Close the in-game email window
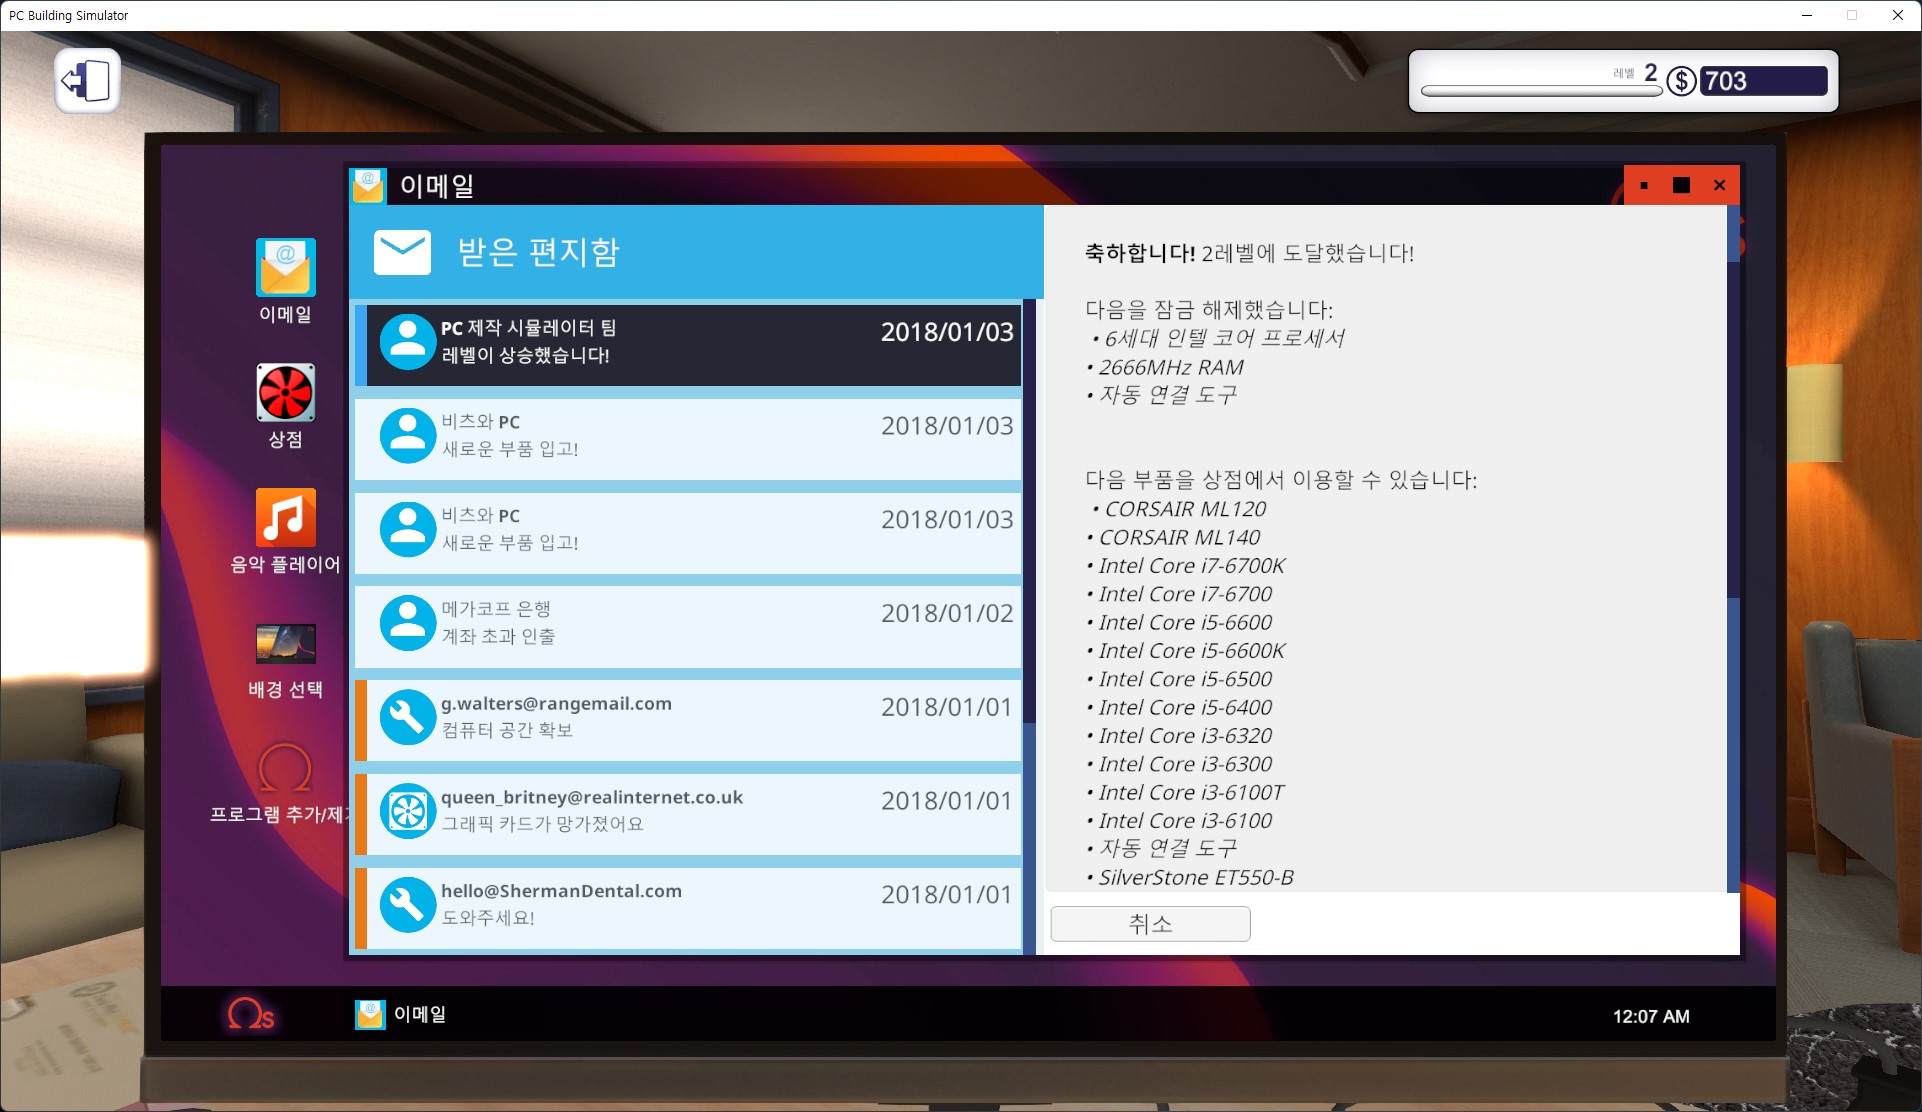 1720,186
